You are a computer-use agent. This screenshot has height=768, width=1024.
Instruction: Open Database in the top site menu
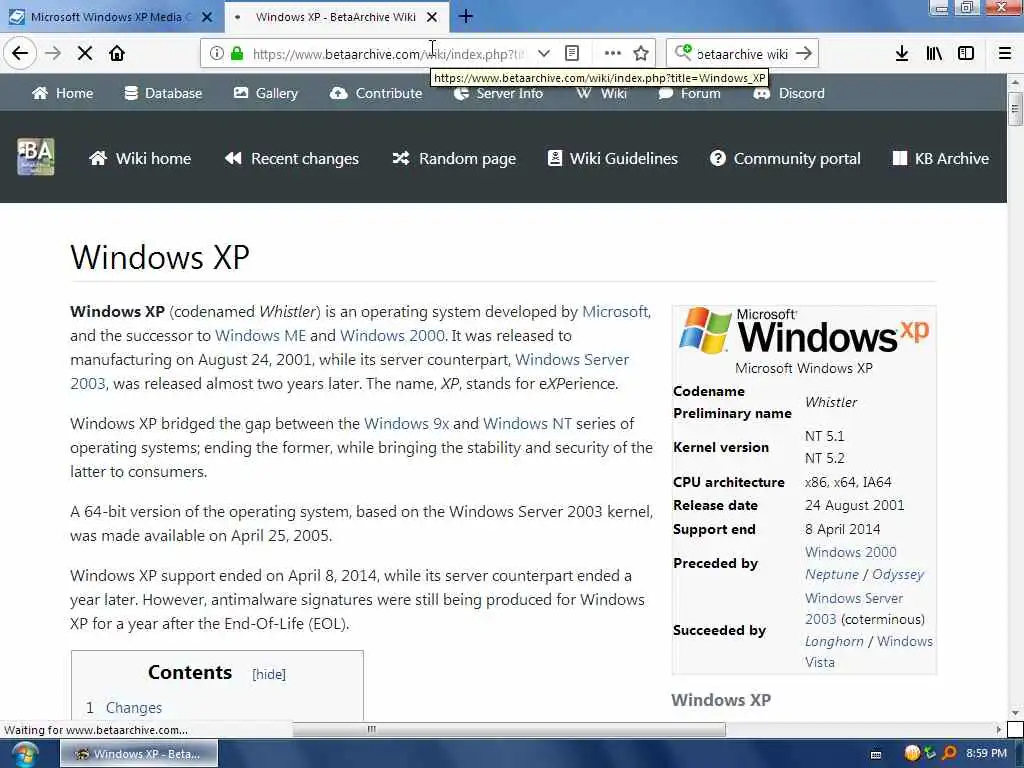(163, 93)
